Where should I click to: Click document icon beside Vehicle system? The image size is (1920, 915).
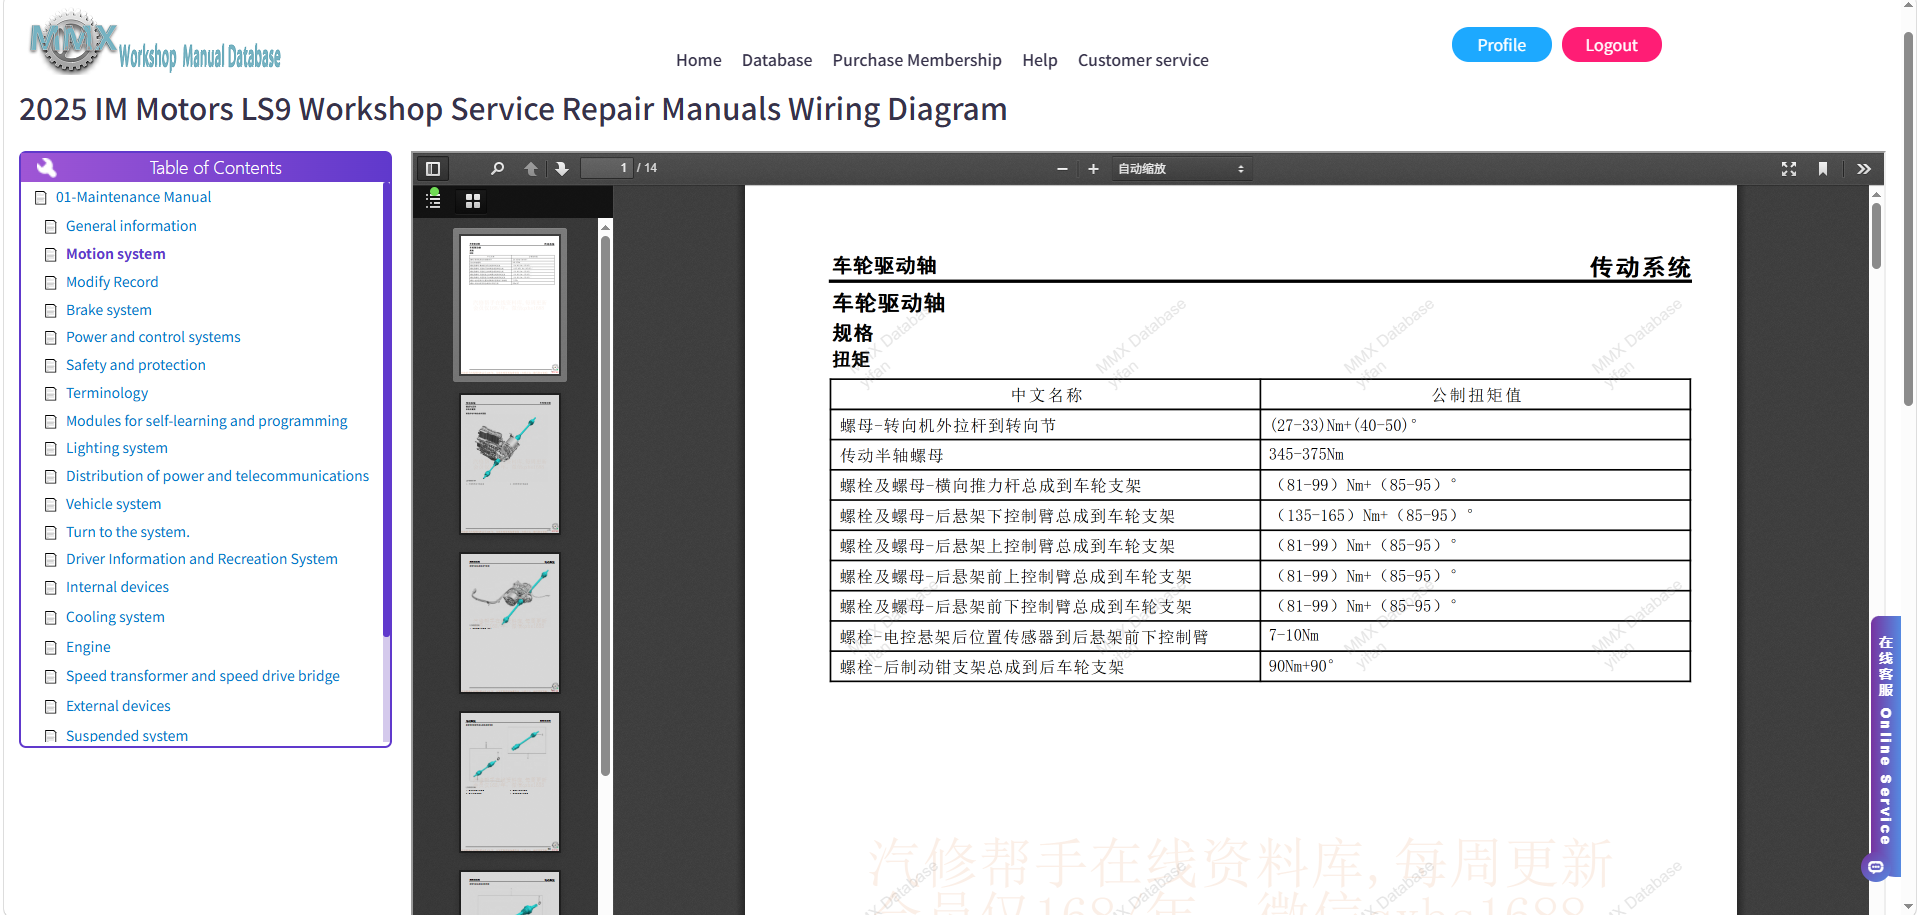(x=51, y=505)
